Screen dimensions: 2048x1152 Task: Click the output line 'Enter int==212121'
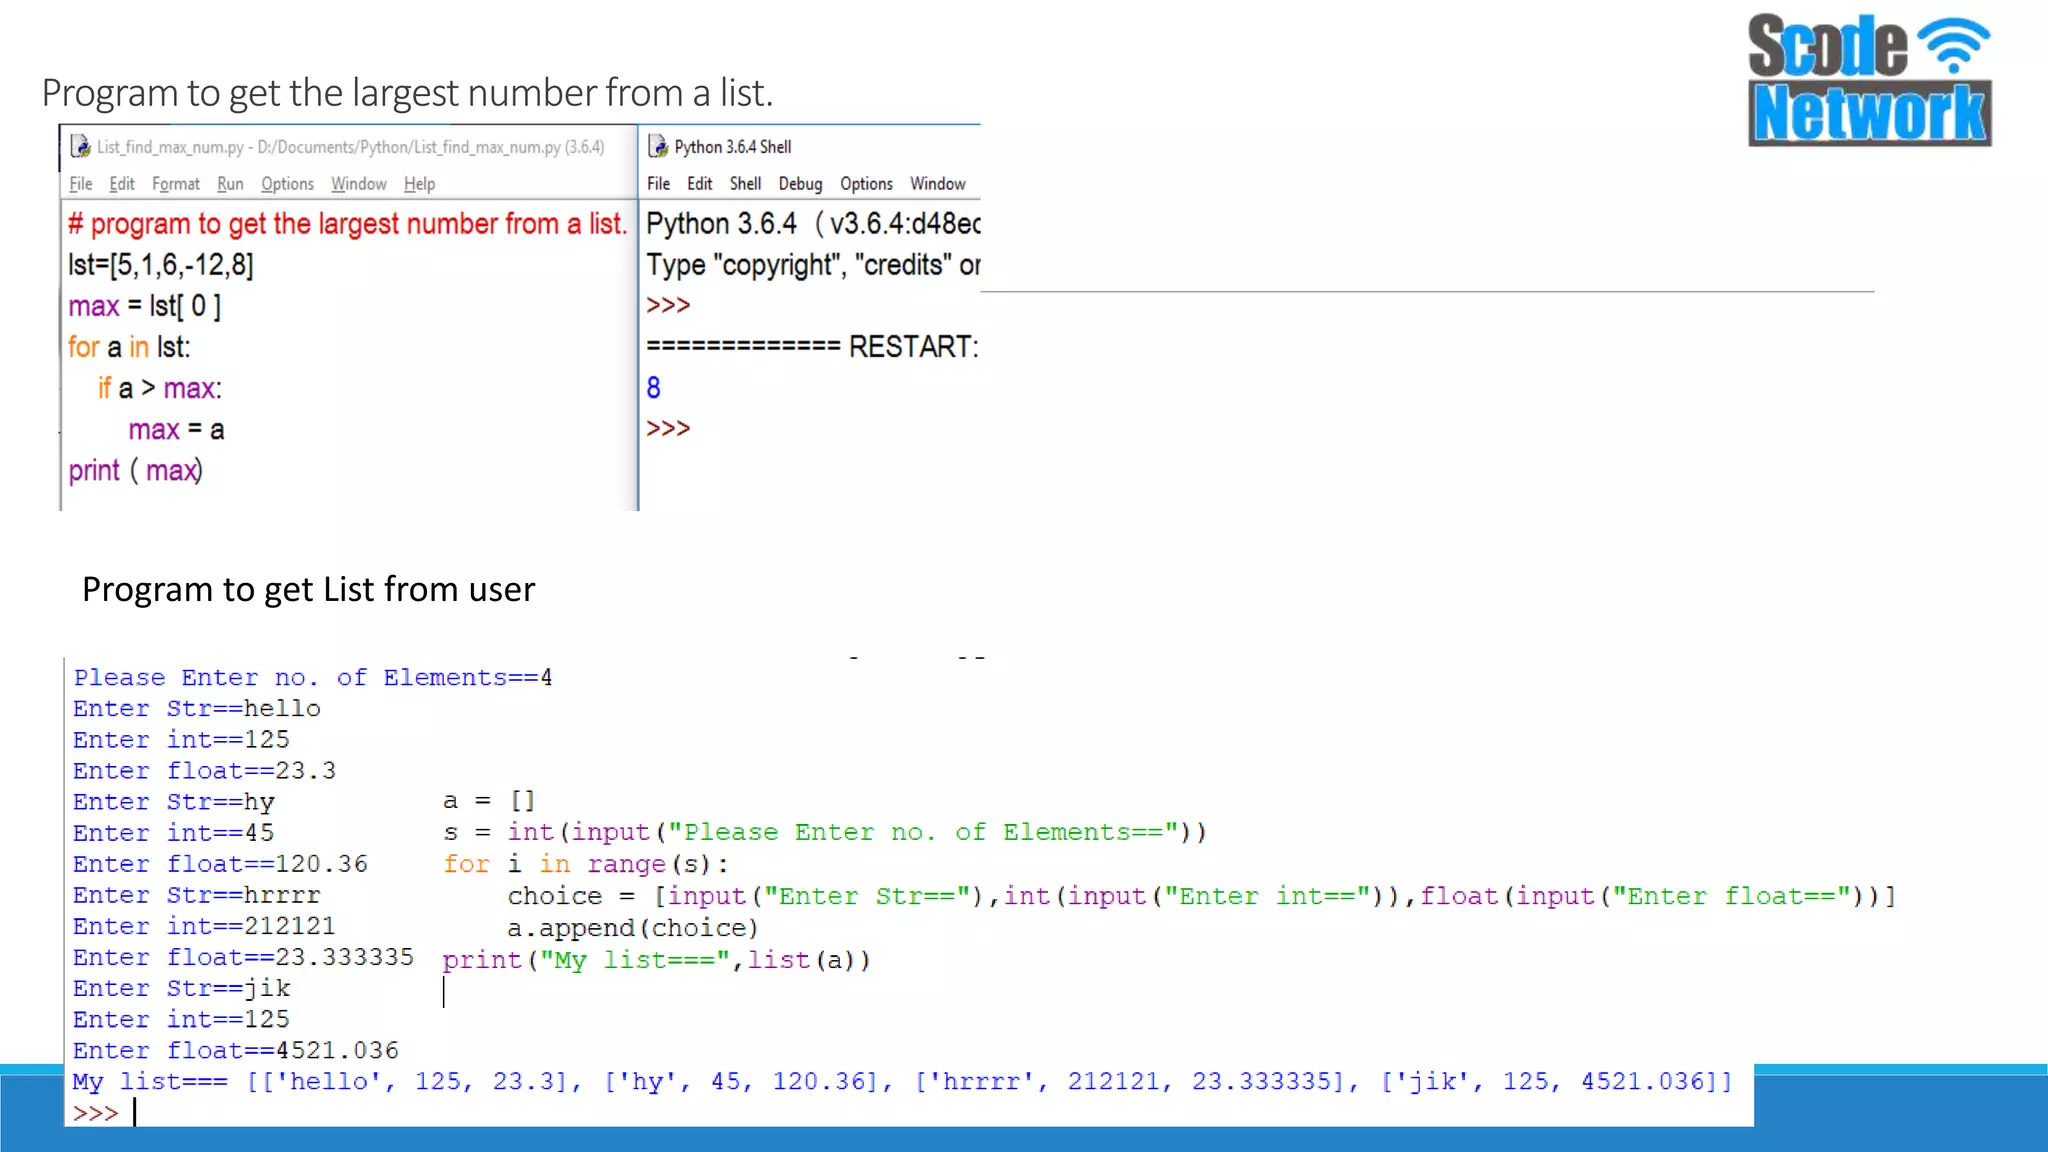point(204,925)
